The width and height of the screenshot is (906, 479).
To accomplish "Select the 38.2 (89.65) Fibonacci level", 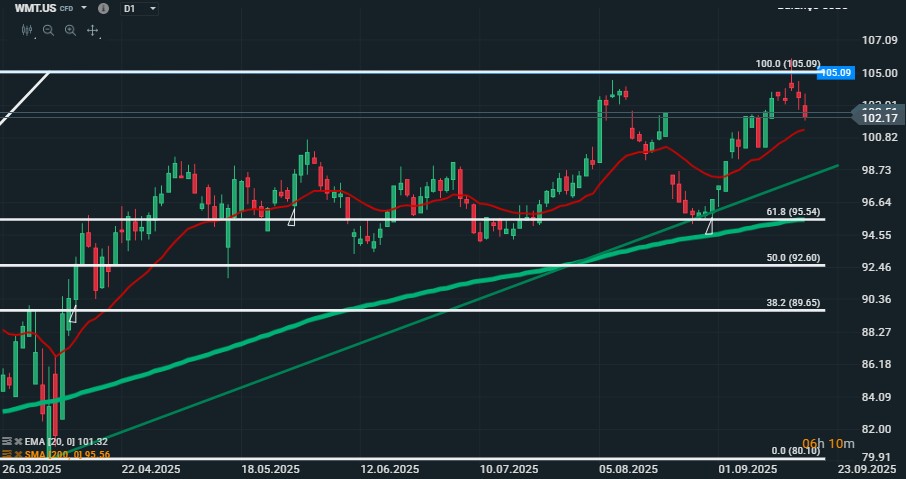I will pyautogui.click(x=793, y=302).
